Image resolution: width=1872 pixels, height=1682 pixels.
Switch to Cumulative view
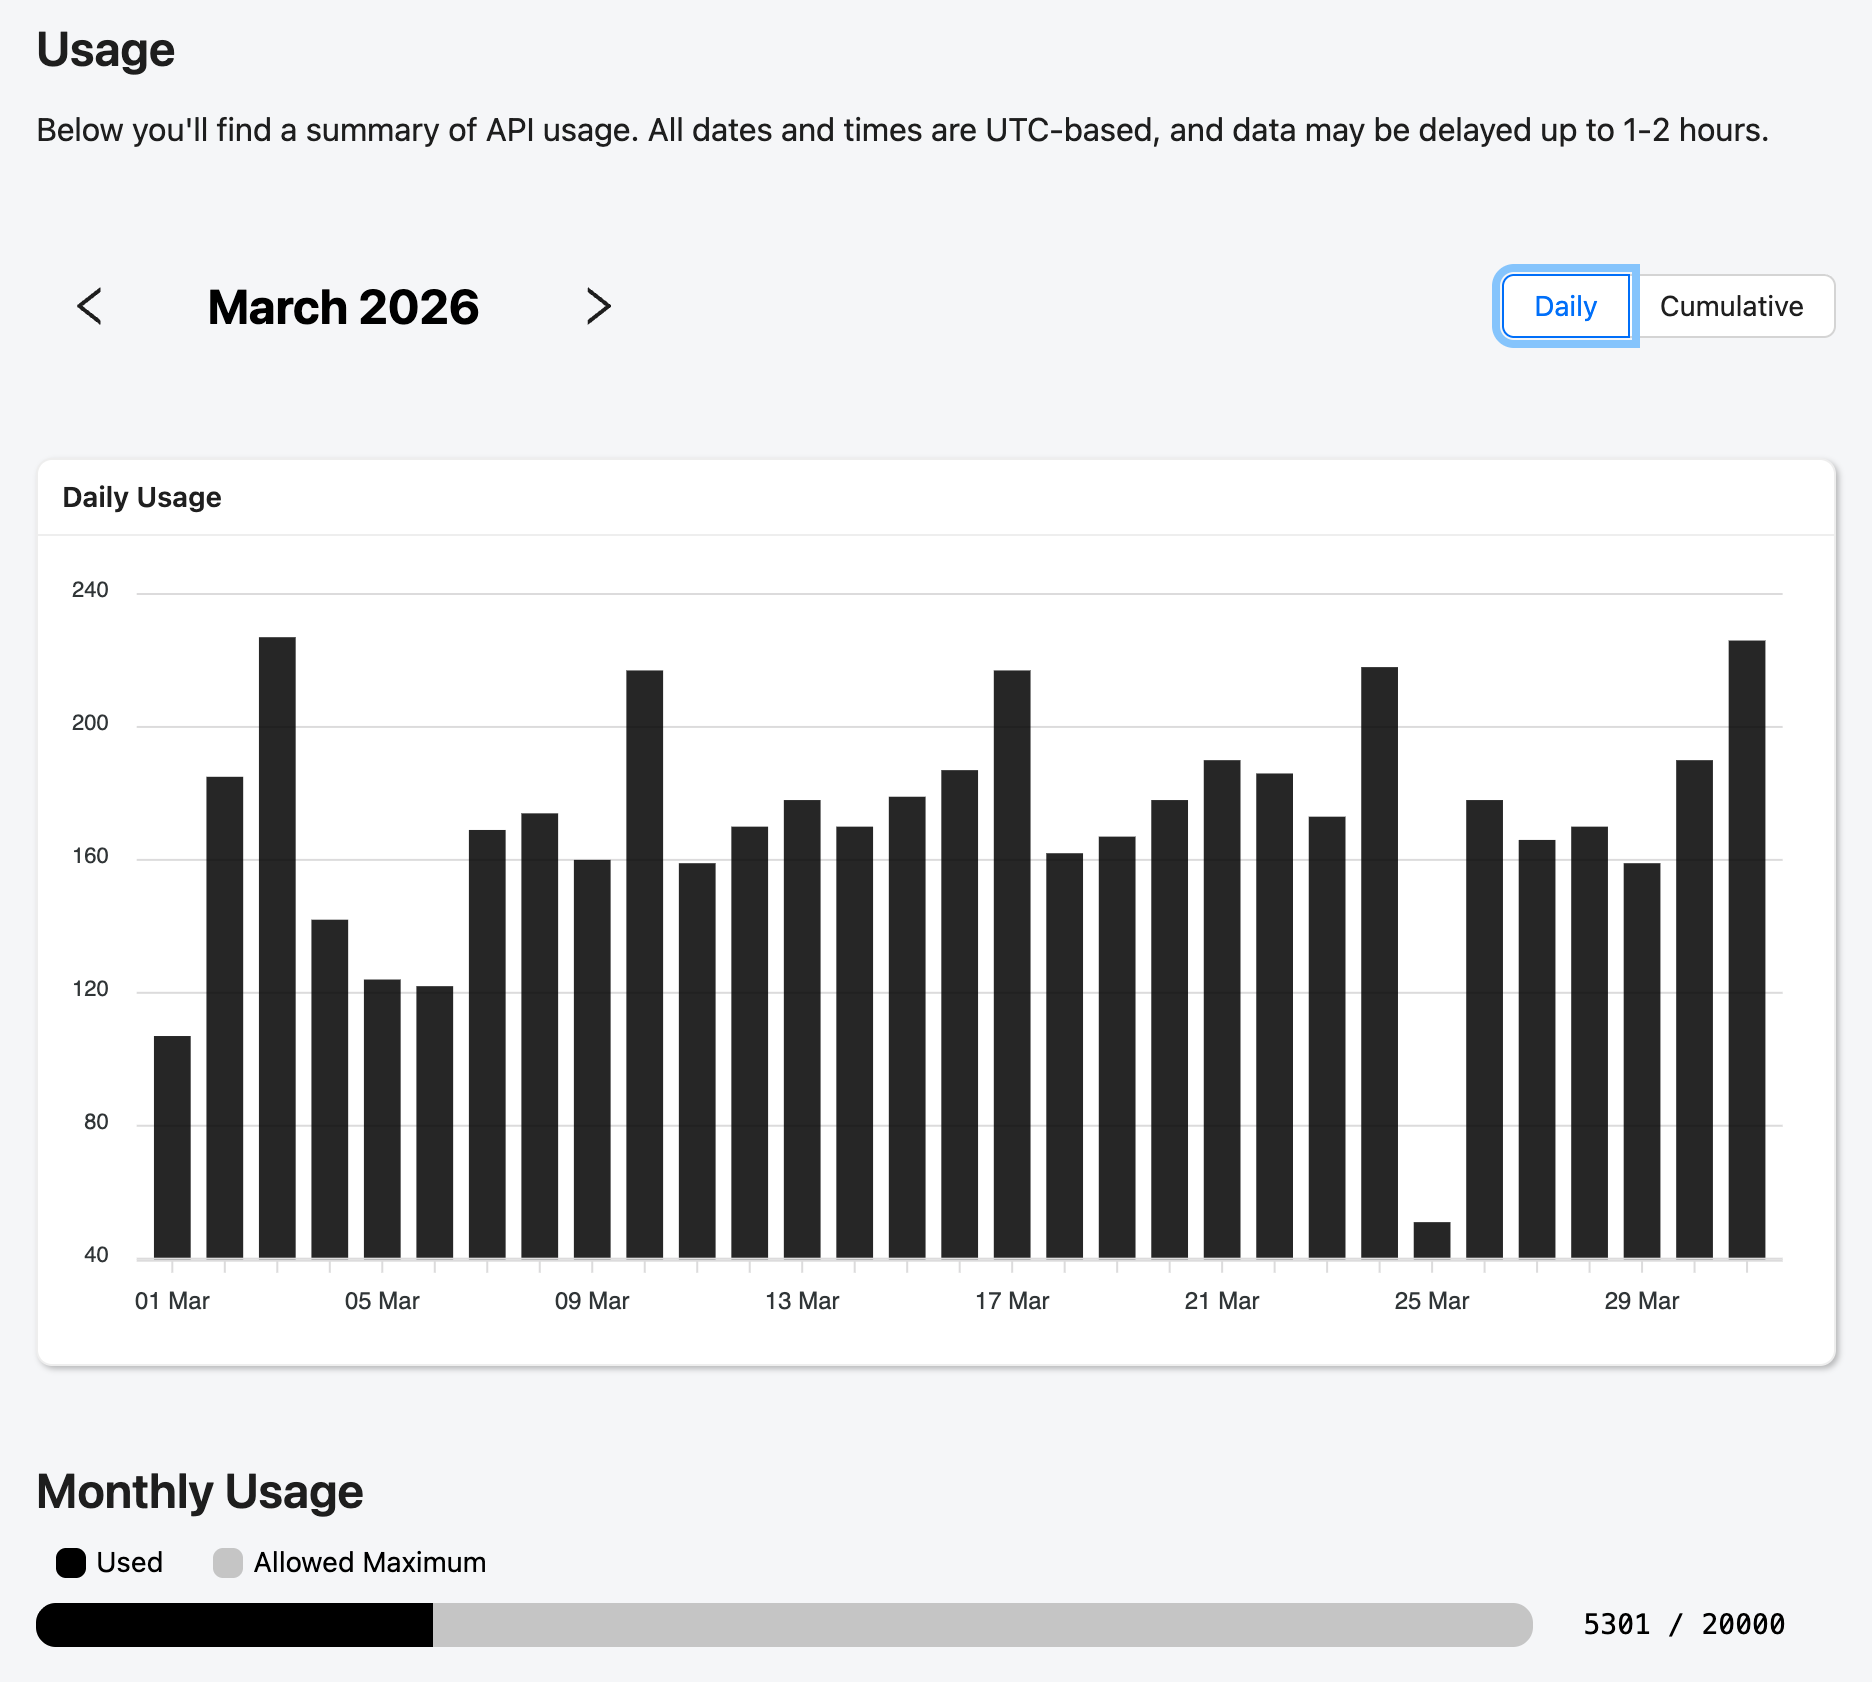[1735, 306]
